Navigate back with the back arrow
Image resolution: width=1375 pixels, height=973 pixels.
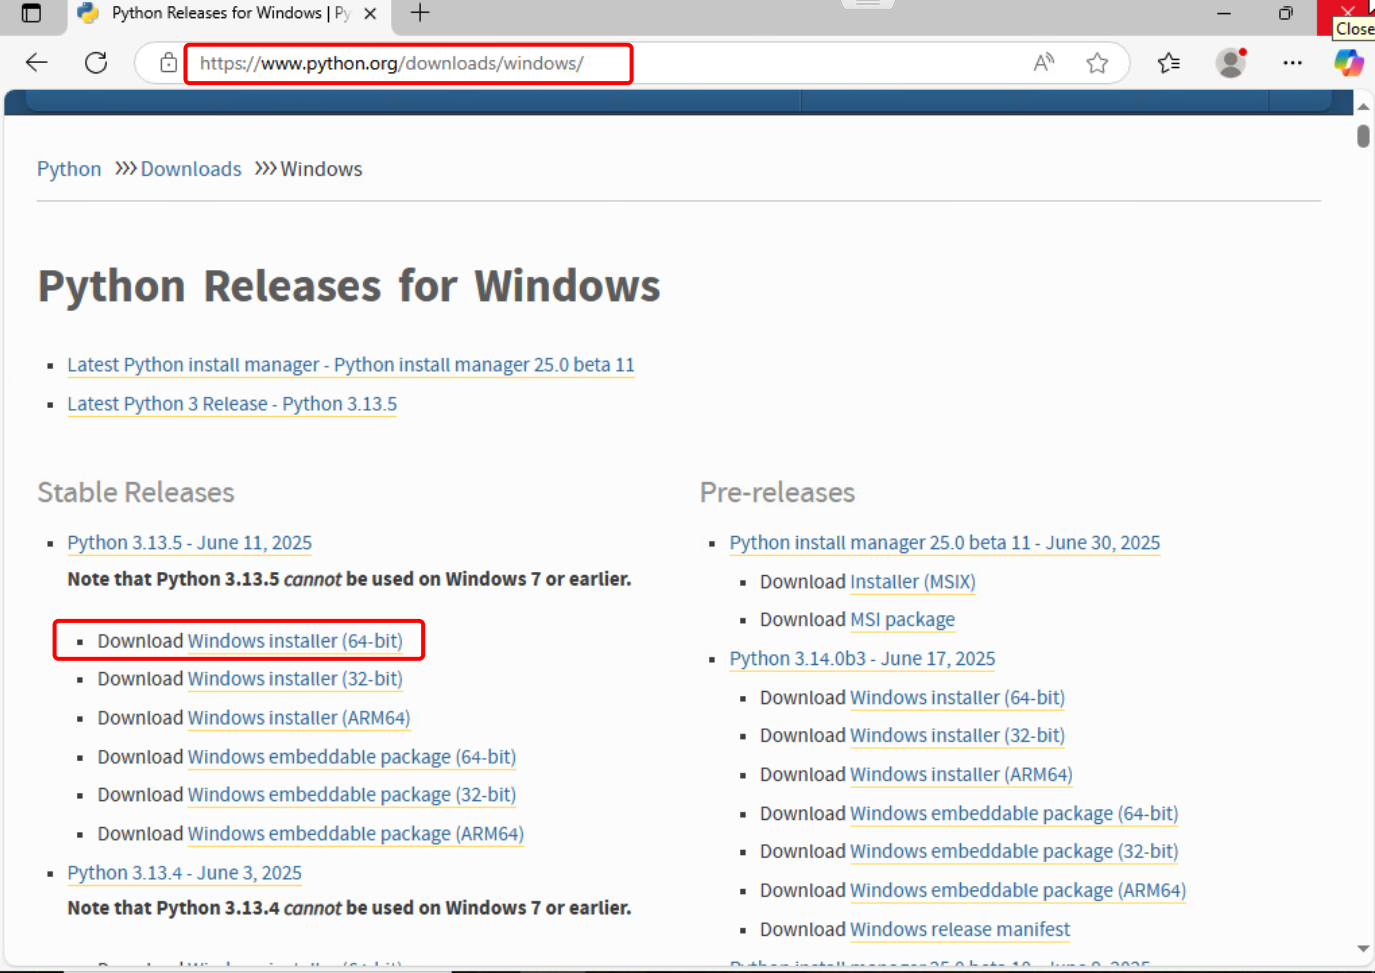36,62
